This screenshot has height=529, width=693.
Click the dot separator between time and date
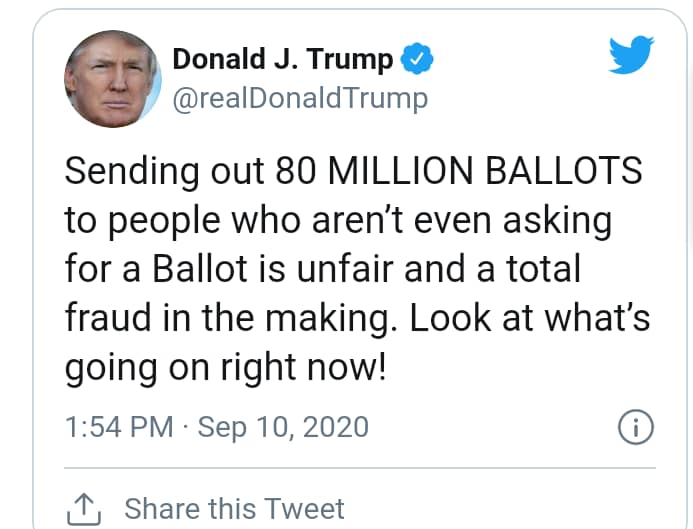pyautogui.click(x=187, y=428)
